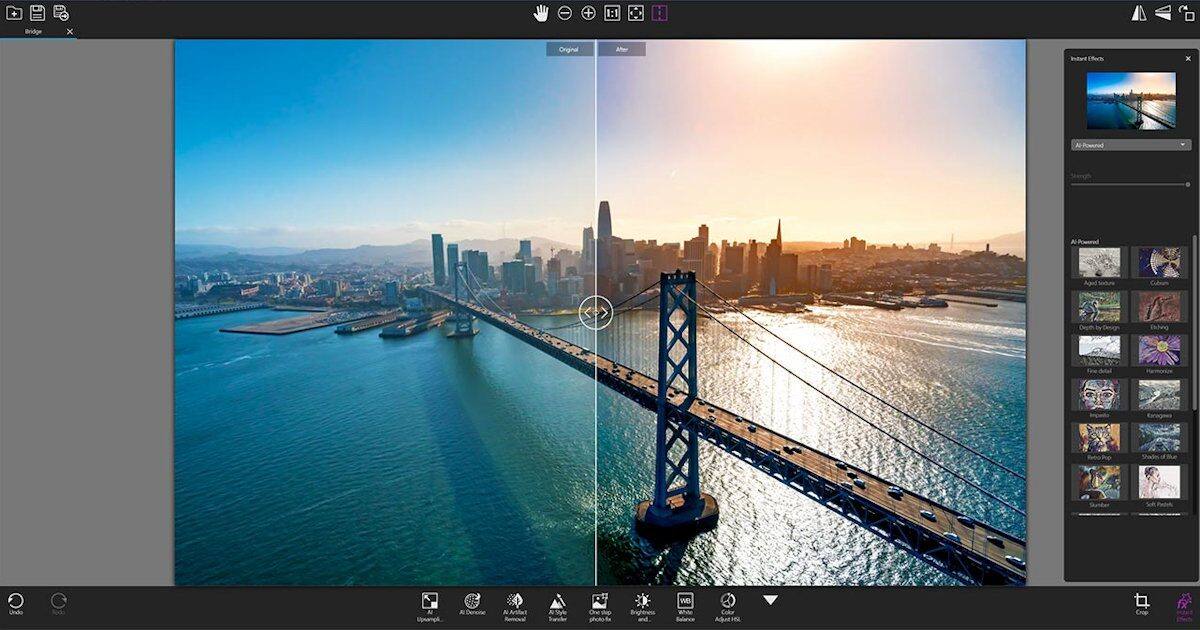
Task: Click the Original label above the image
Action: (x=568, y=47)
